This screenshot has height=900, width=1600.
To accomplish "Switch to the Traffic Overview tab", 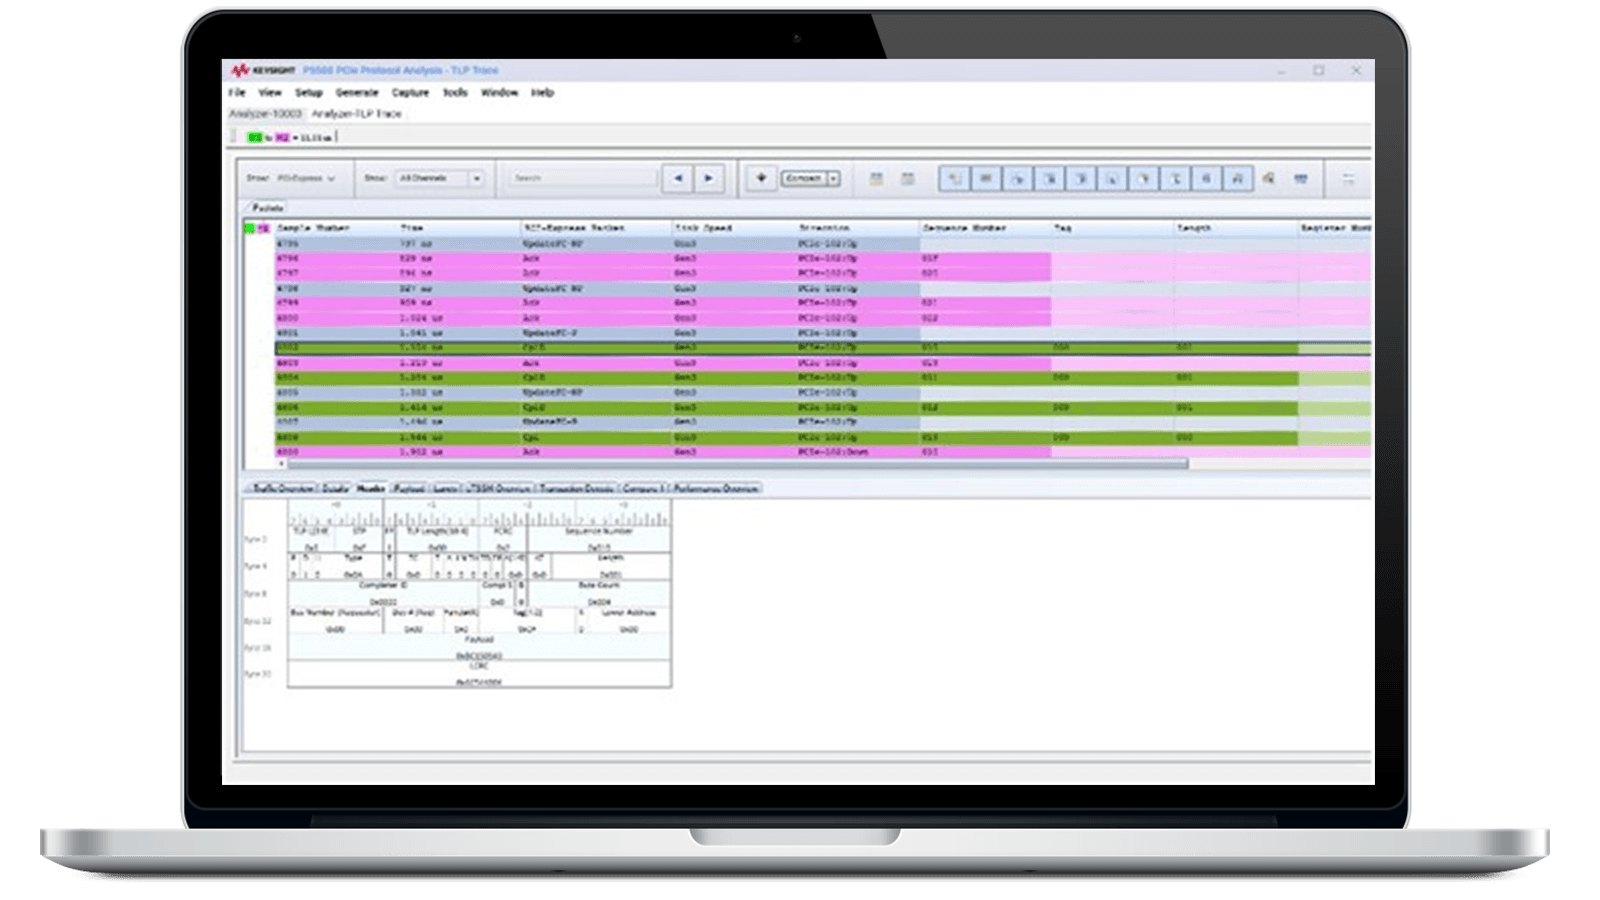I will tap(282, 487).
